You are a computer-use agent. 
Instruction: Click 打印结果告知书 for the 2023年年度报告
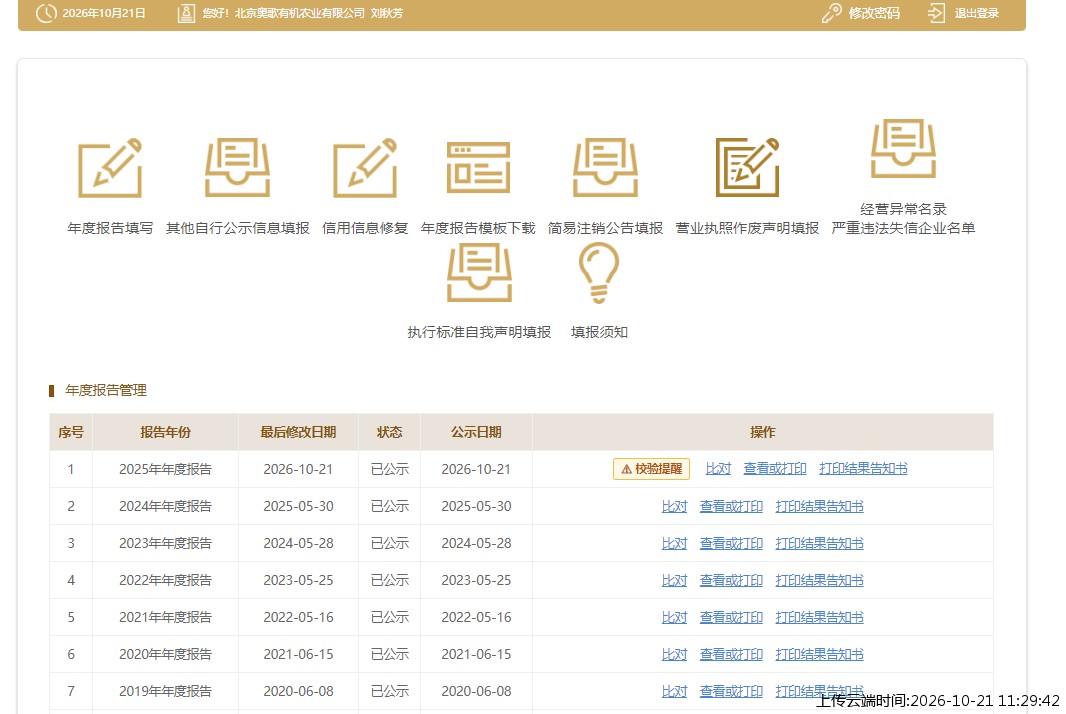click(819, 543)
